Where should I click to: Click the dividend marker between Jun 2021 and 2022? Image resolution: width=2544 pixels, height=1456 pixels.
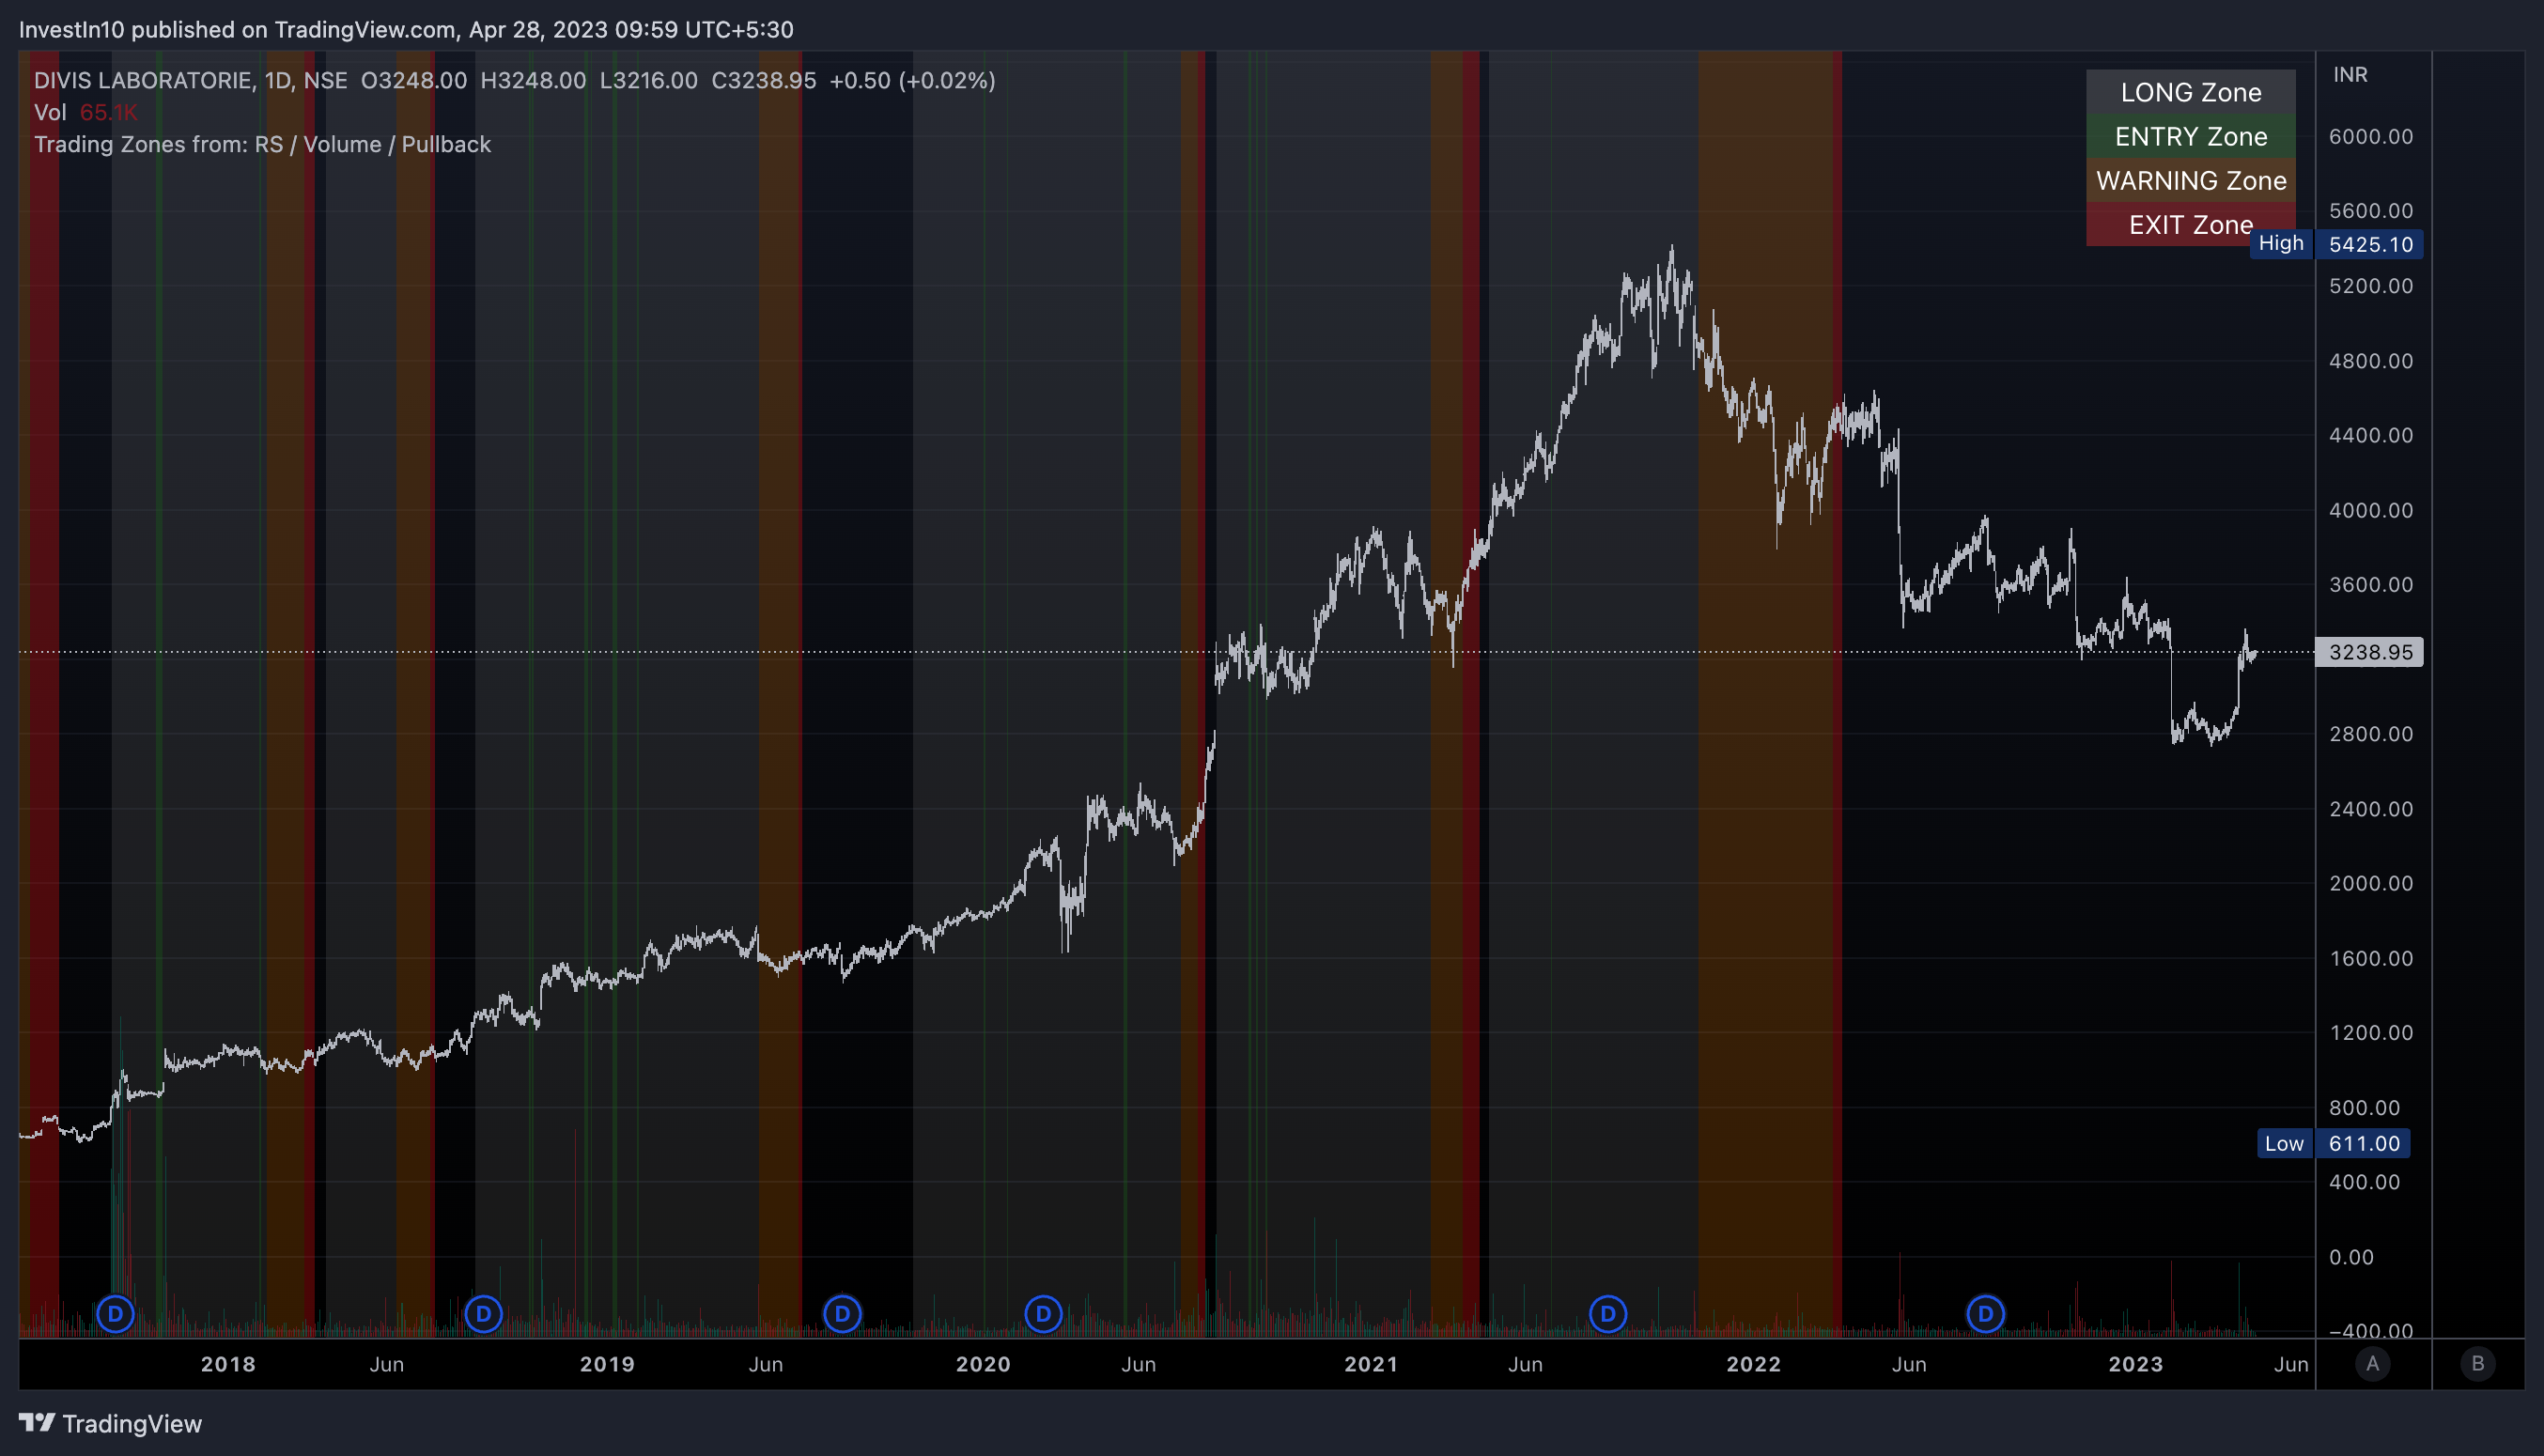tap(1608, 1313)
